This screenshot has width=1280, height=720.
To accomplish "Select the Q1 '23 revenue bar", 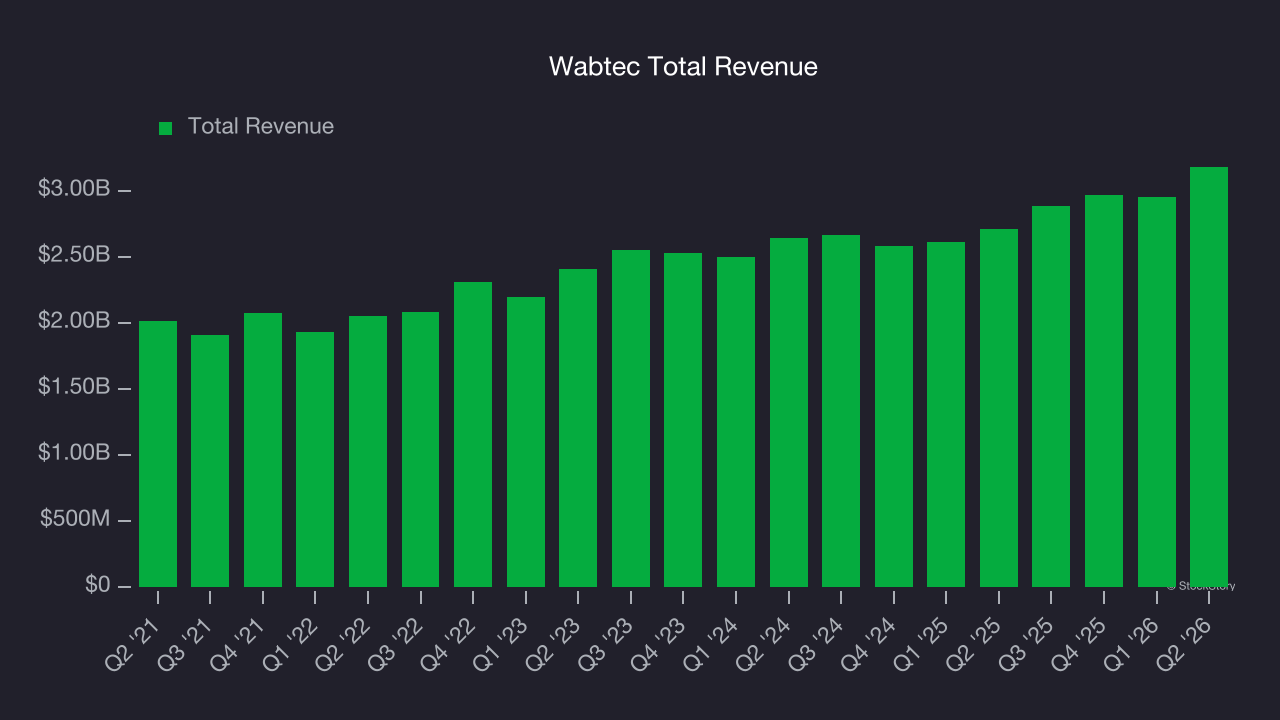I will point(526,442).
